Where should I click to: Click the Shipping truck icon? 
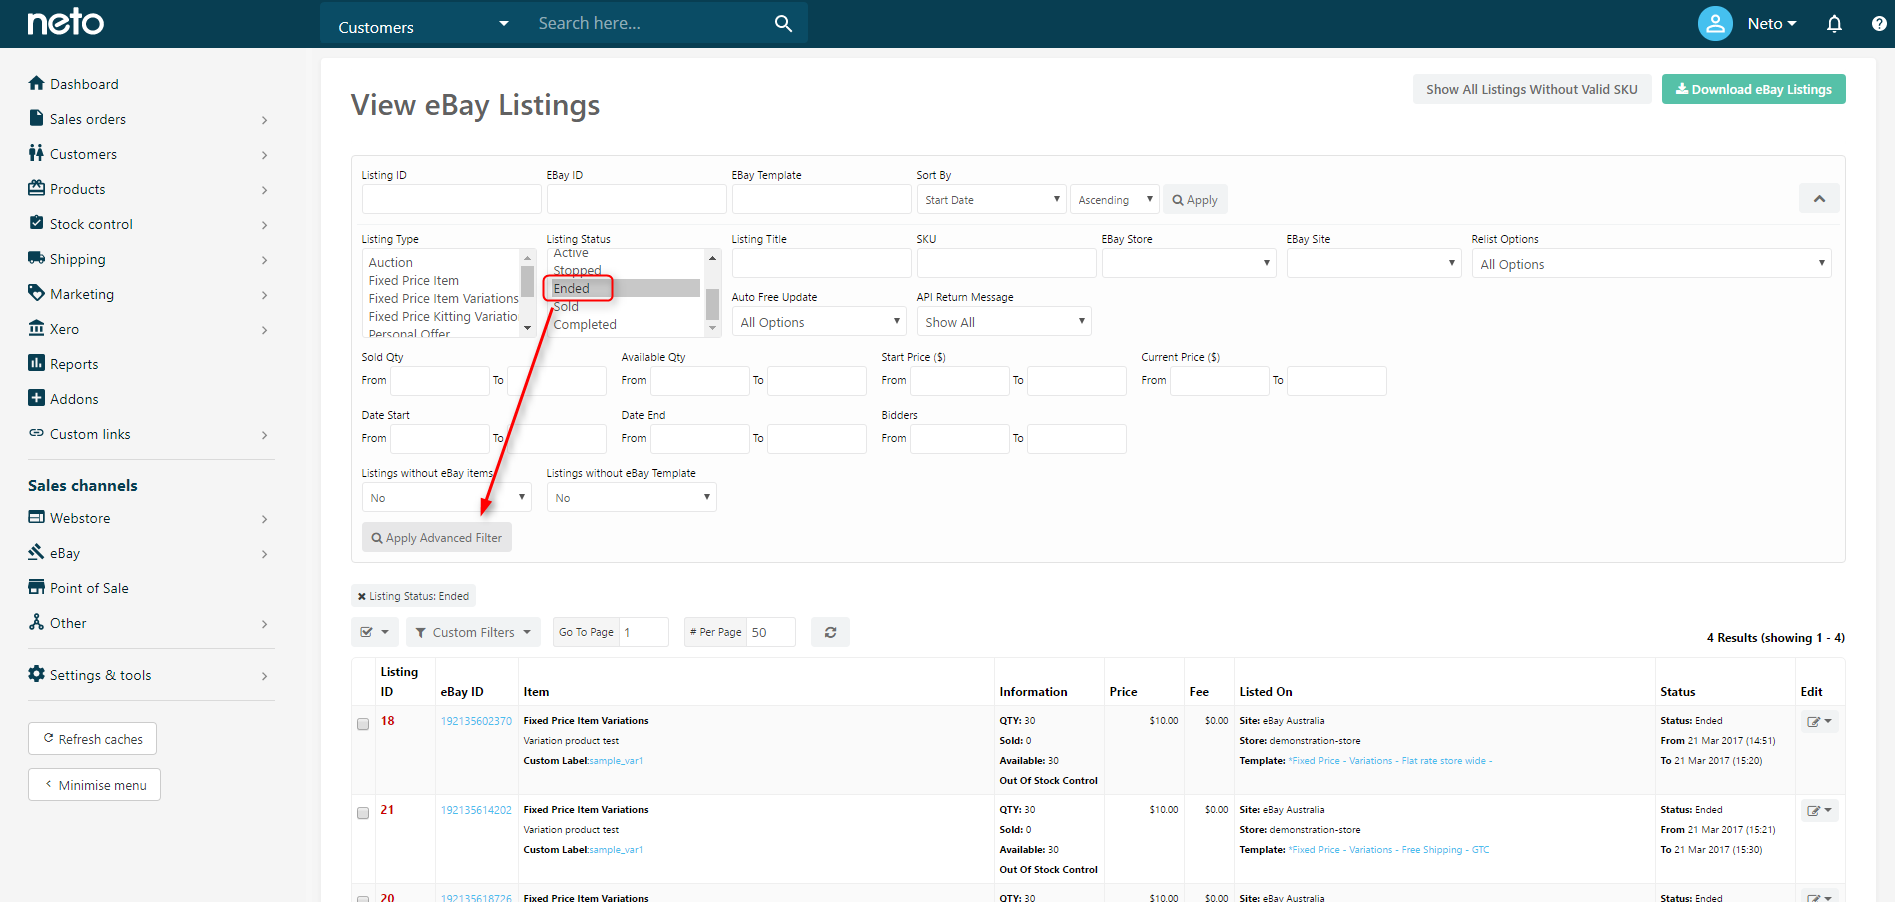(37, 258)
